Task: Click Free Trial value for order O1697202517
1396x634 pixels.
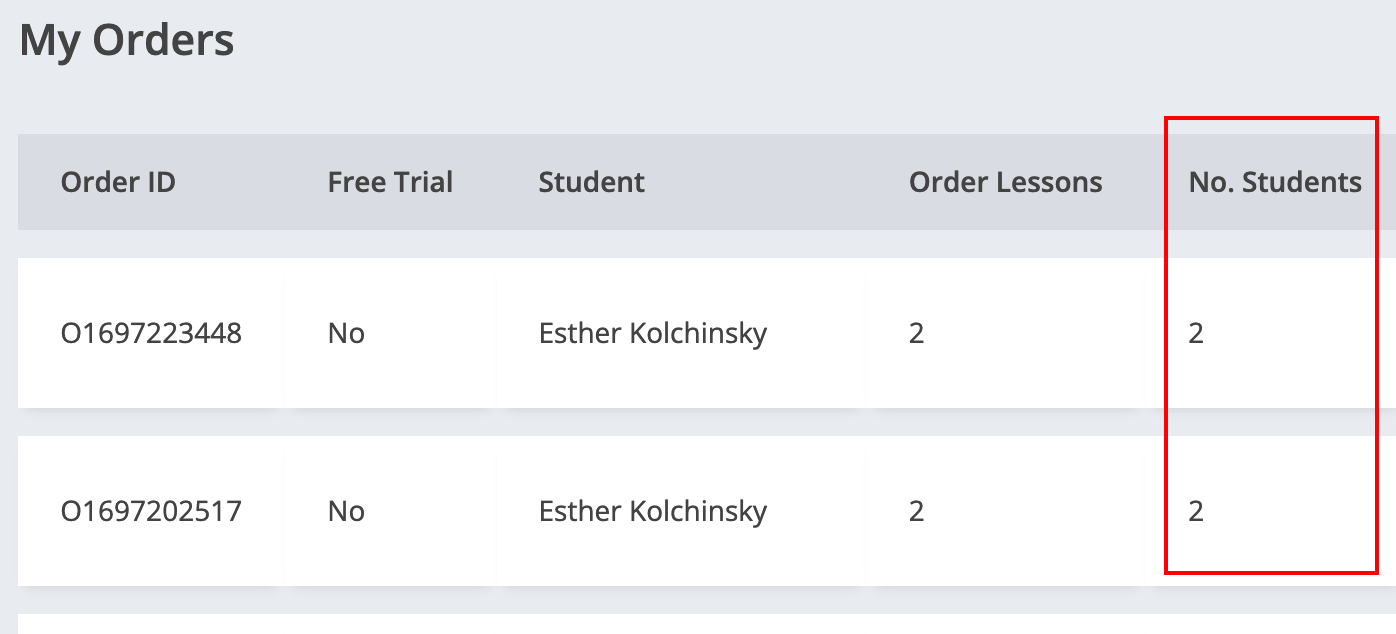Action: [x=346, y=511]
